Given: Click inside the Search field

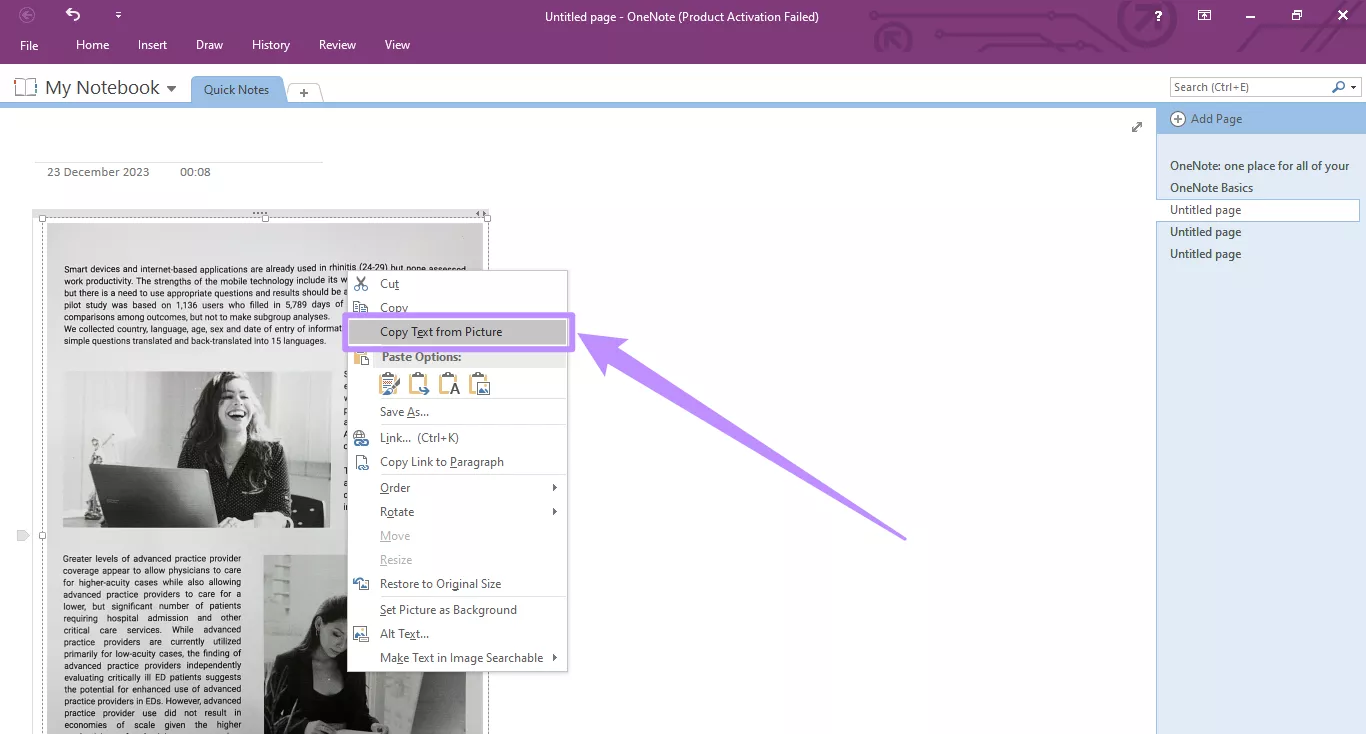Looking at the screenshot, I should (1250, 86).
